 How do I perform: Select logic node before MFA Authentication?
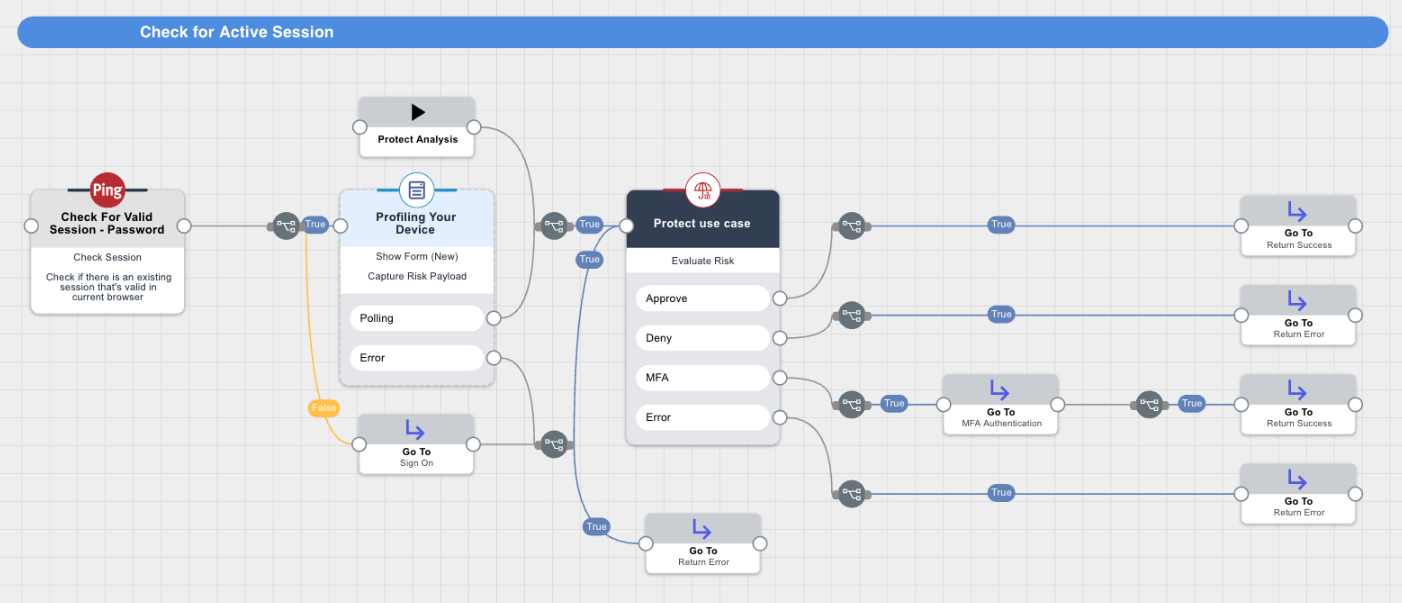pos(851,404)
